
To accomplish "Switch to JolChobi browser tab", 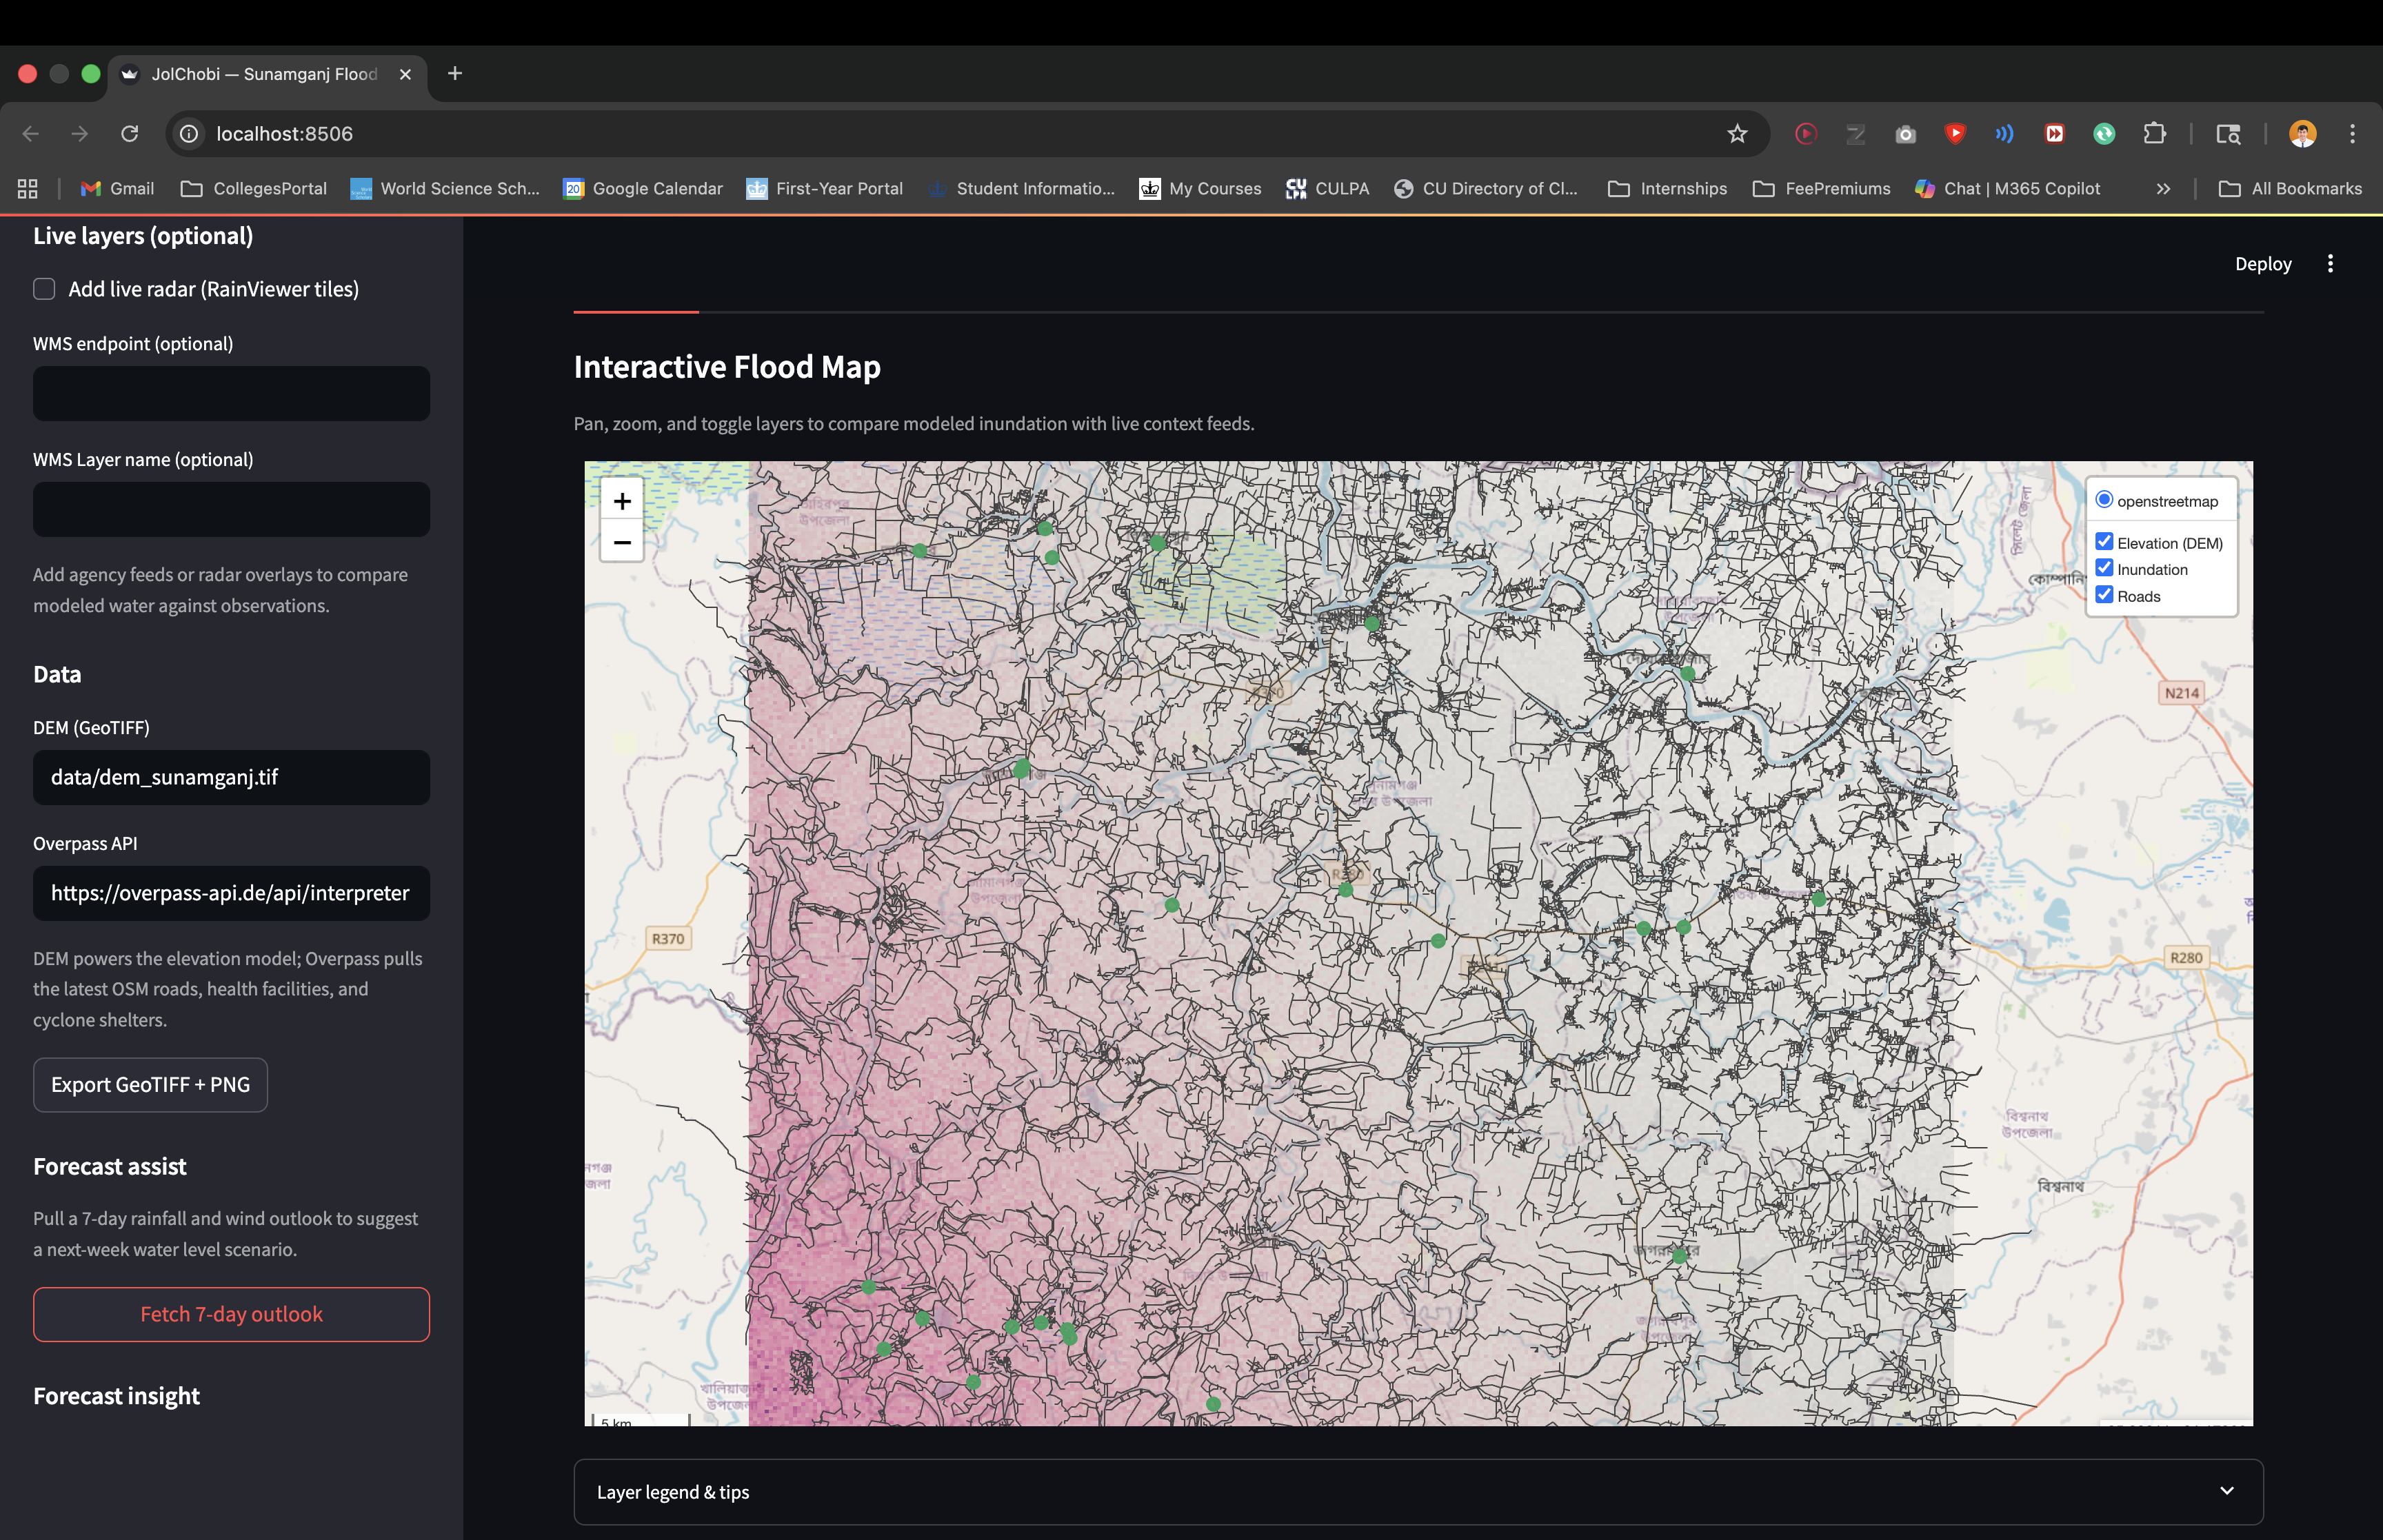I will (264, 74).
